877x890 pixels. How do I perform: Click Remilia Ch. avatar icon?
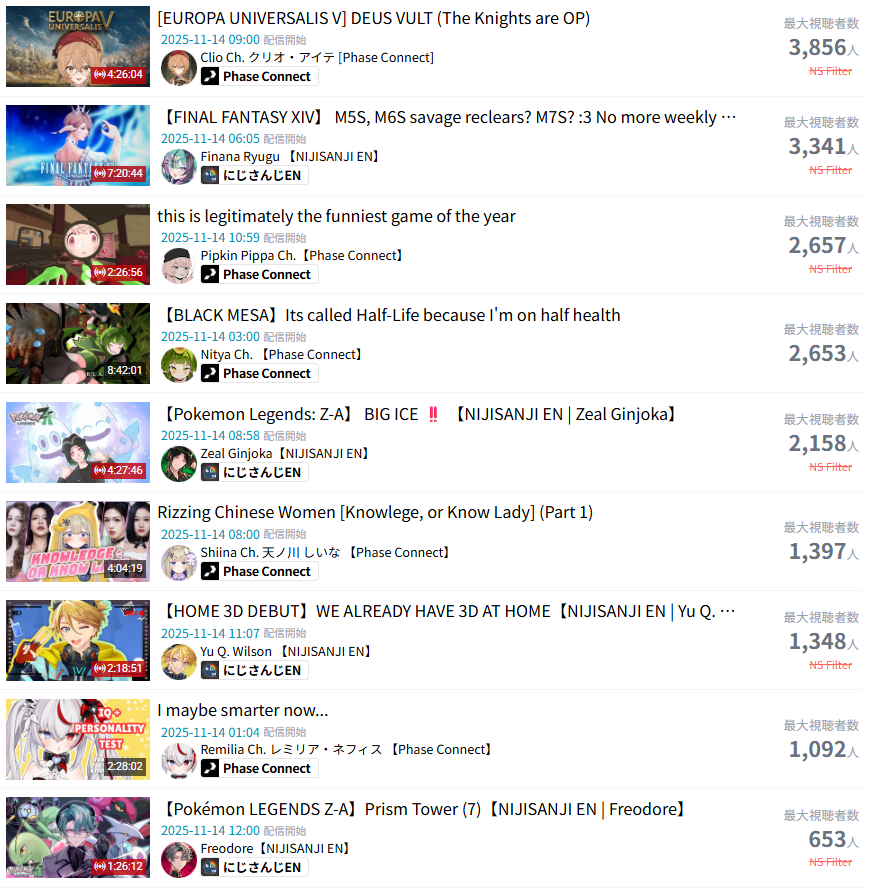[179, 760]
